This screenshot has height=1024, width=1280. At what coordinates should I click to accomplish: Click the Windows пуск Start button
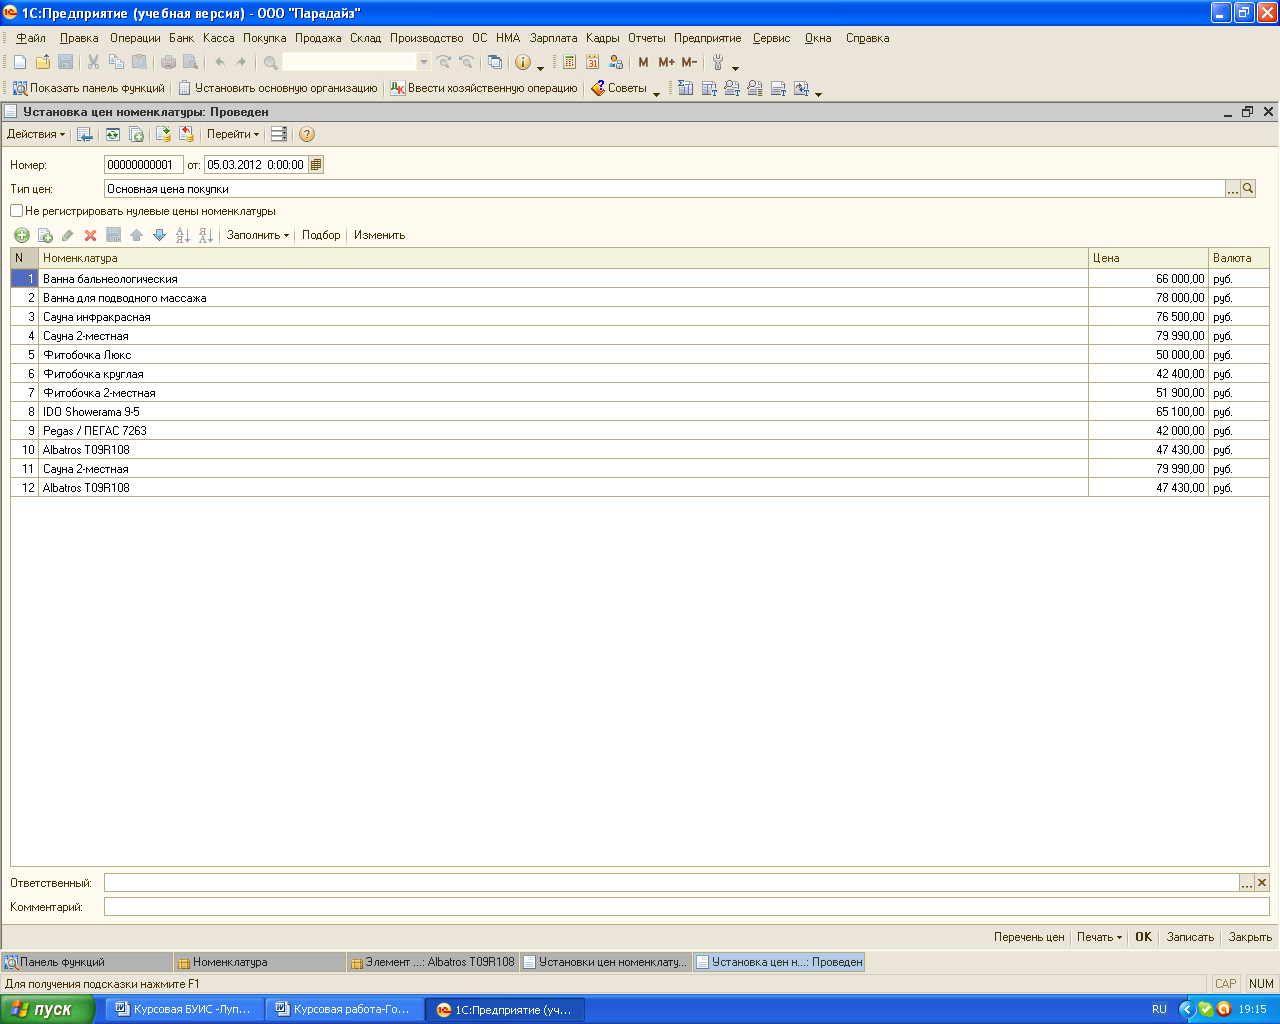[47, 1009]
